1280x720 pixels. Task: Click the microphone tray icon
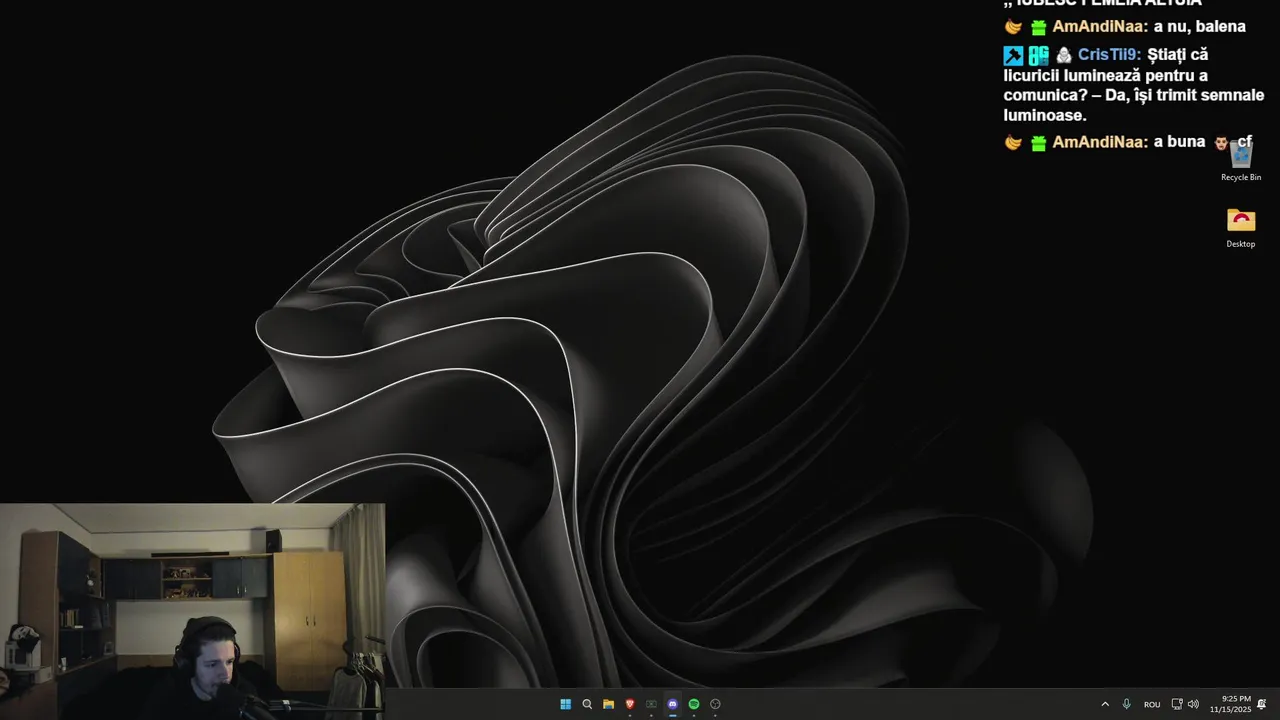tap(1127, 704)
